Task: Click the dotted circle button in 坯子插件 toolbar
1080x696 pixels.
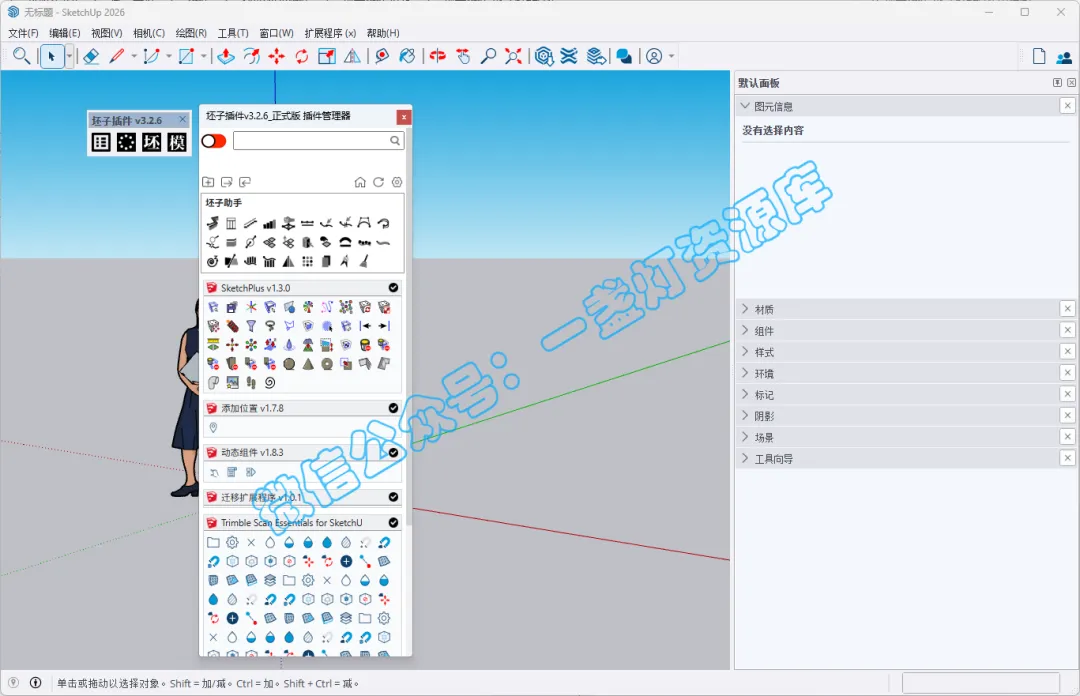Action: [x=127, y=143]
